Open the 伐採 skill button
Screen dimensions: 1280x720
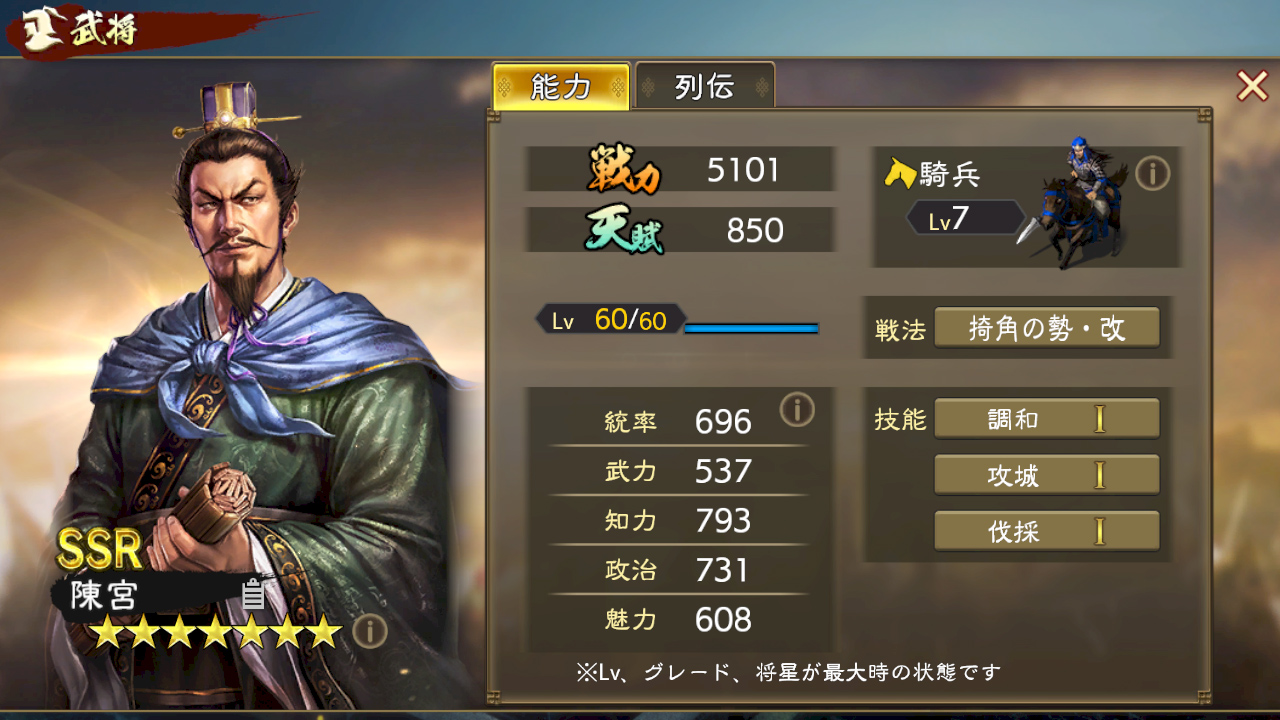tap(1047, 531)
